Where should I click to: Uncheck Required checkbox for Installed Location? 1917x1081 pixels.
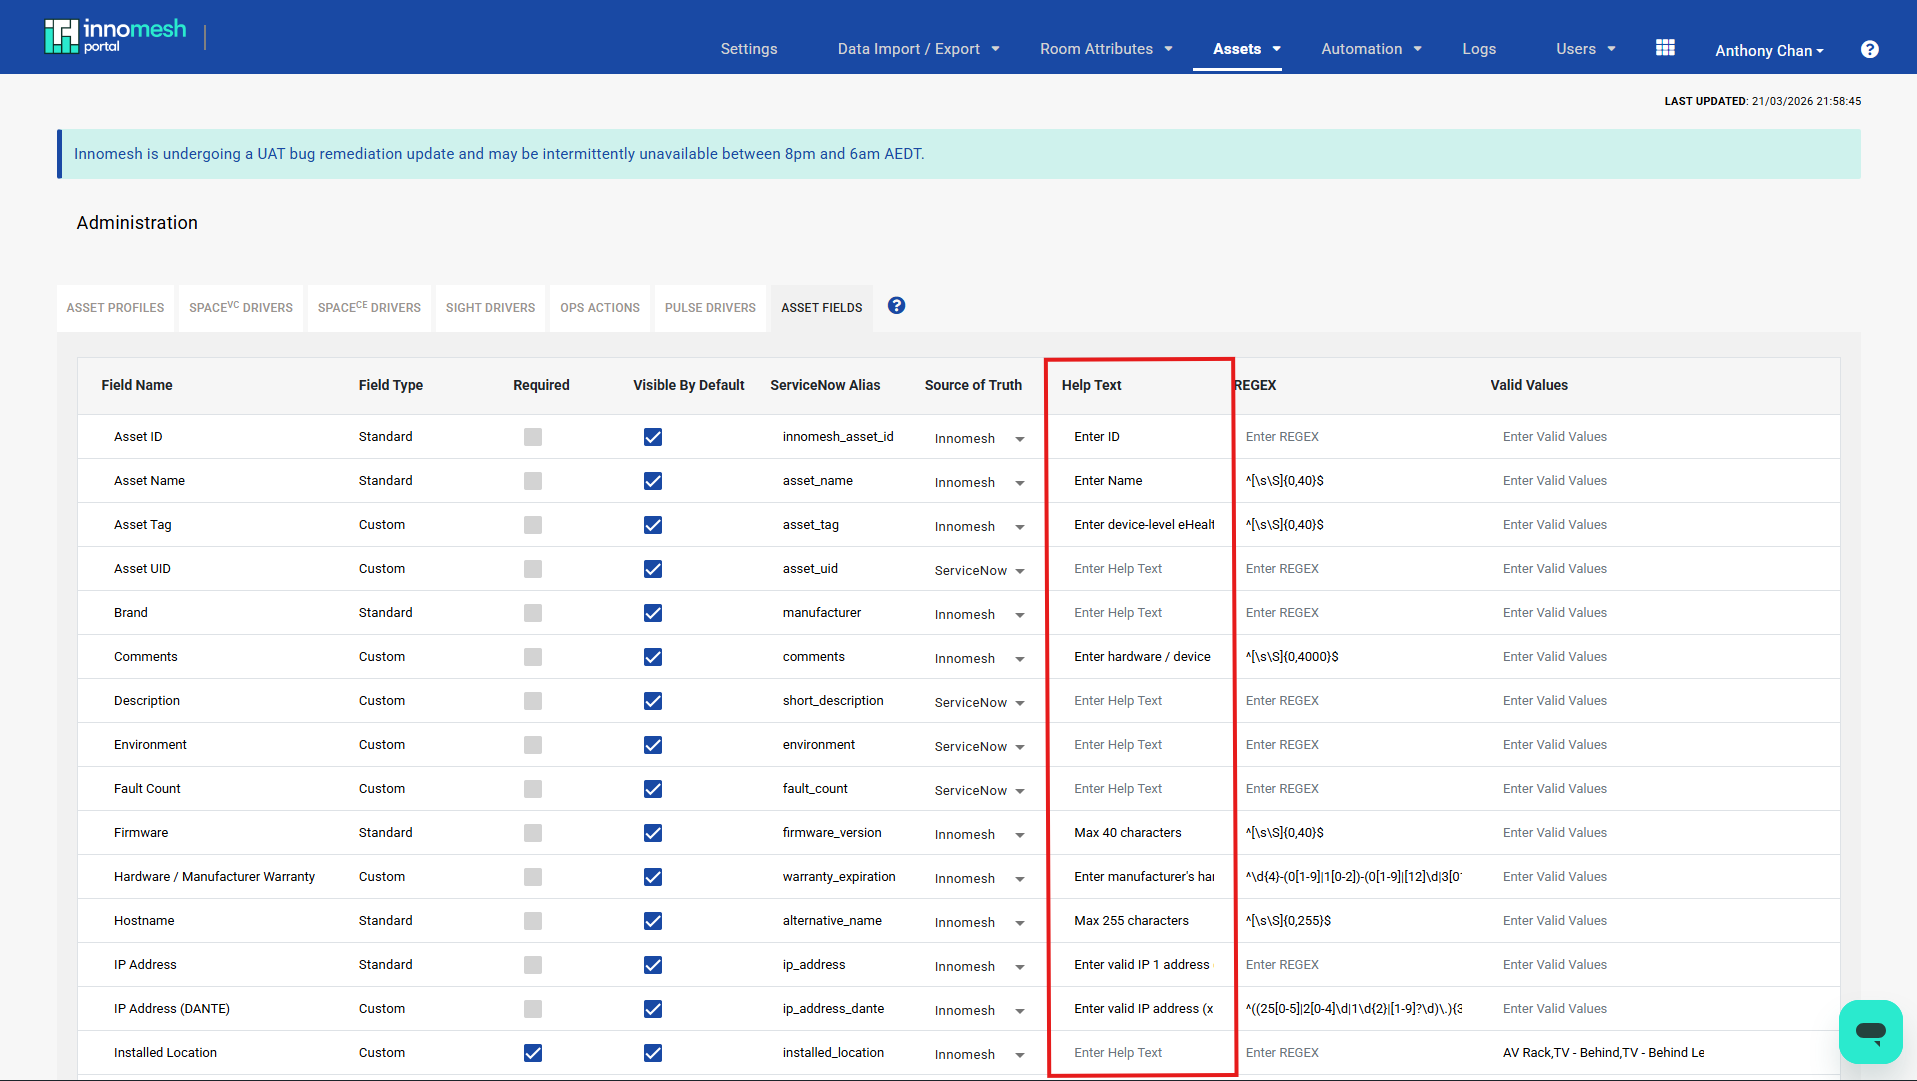click(532, 1053)
